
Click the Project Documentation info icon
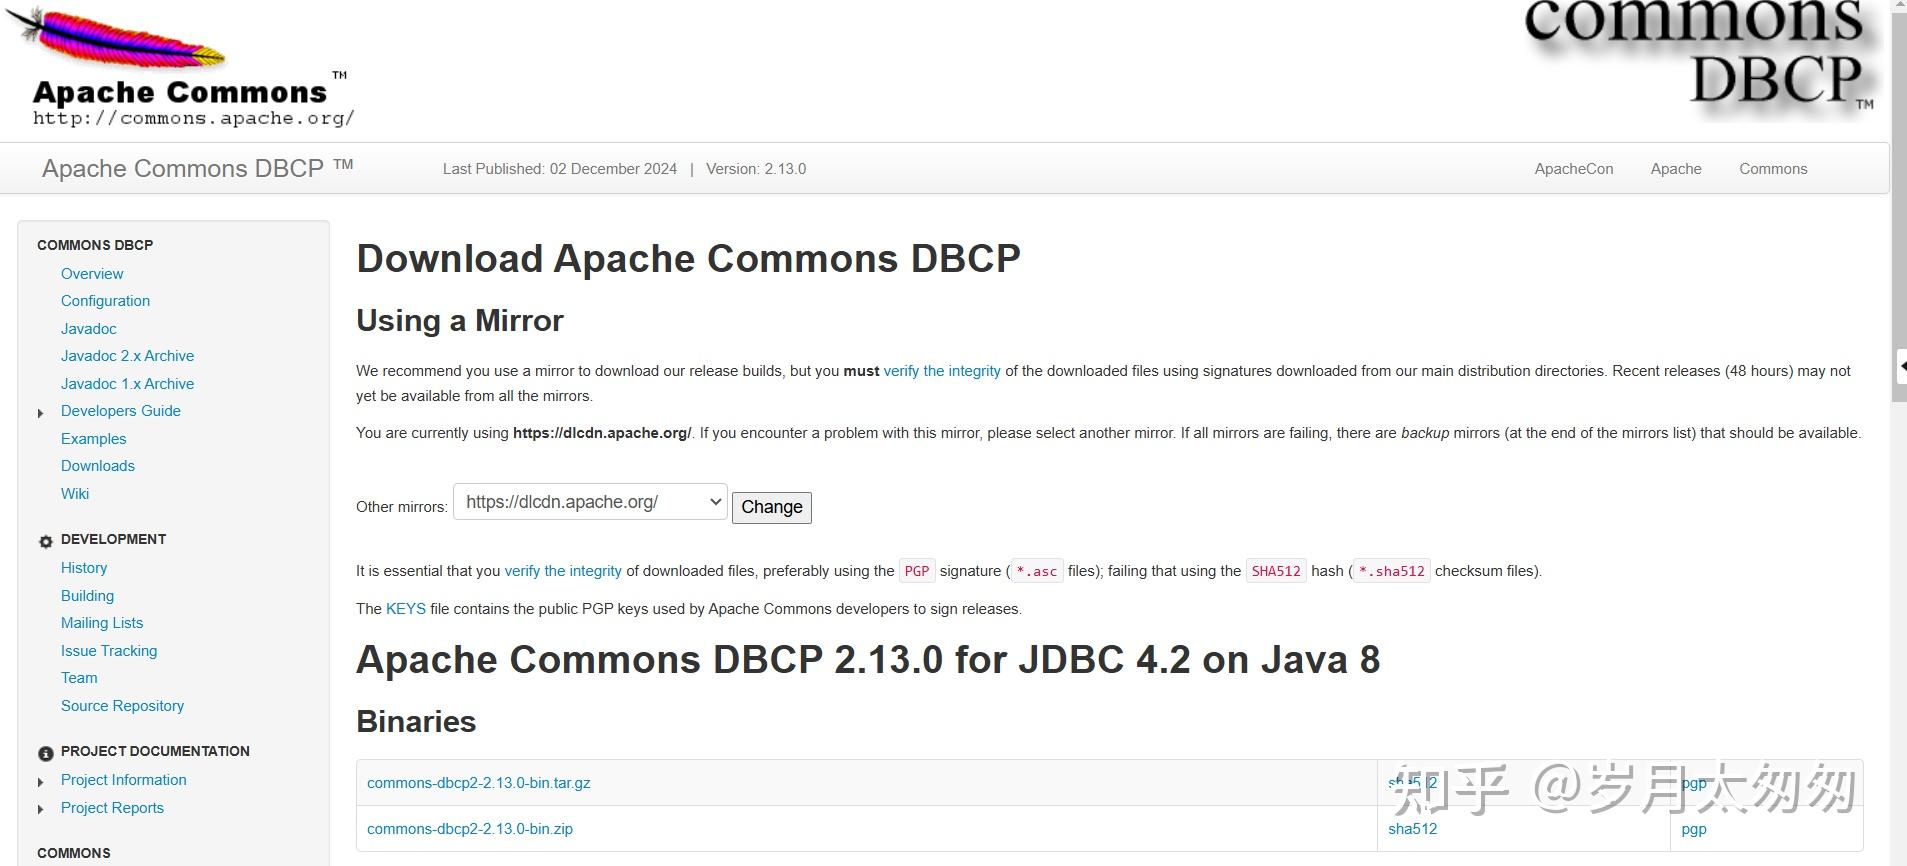pos(46,753)
